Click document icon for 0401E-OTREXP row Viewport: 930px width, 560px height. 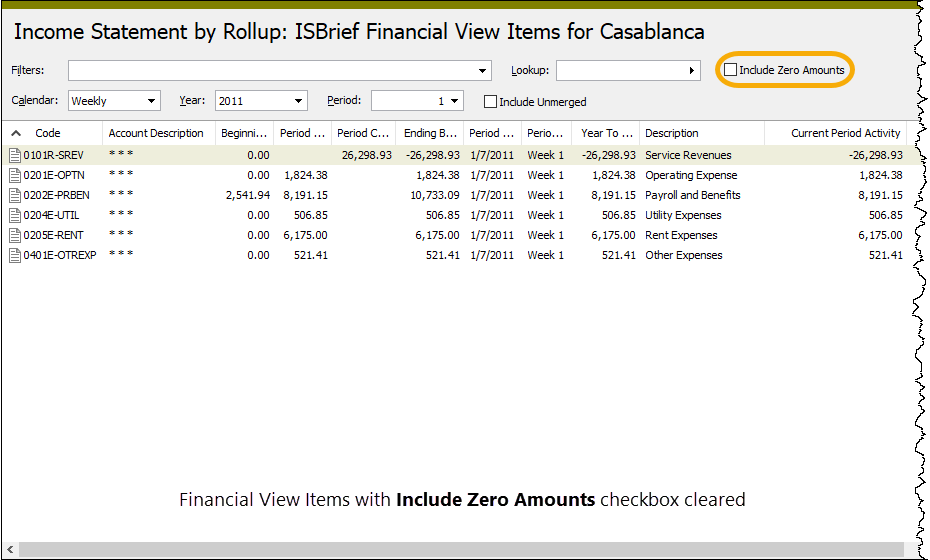15,255
